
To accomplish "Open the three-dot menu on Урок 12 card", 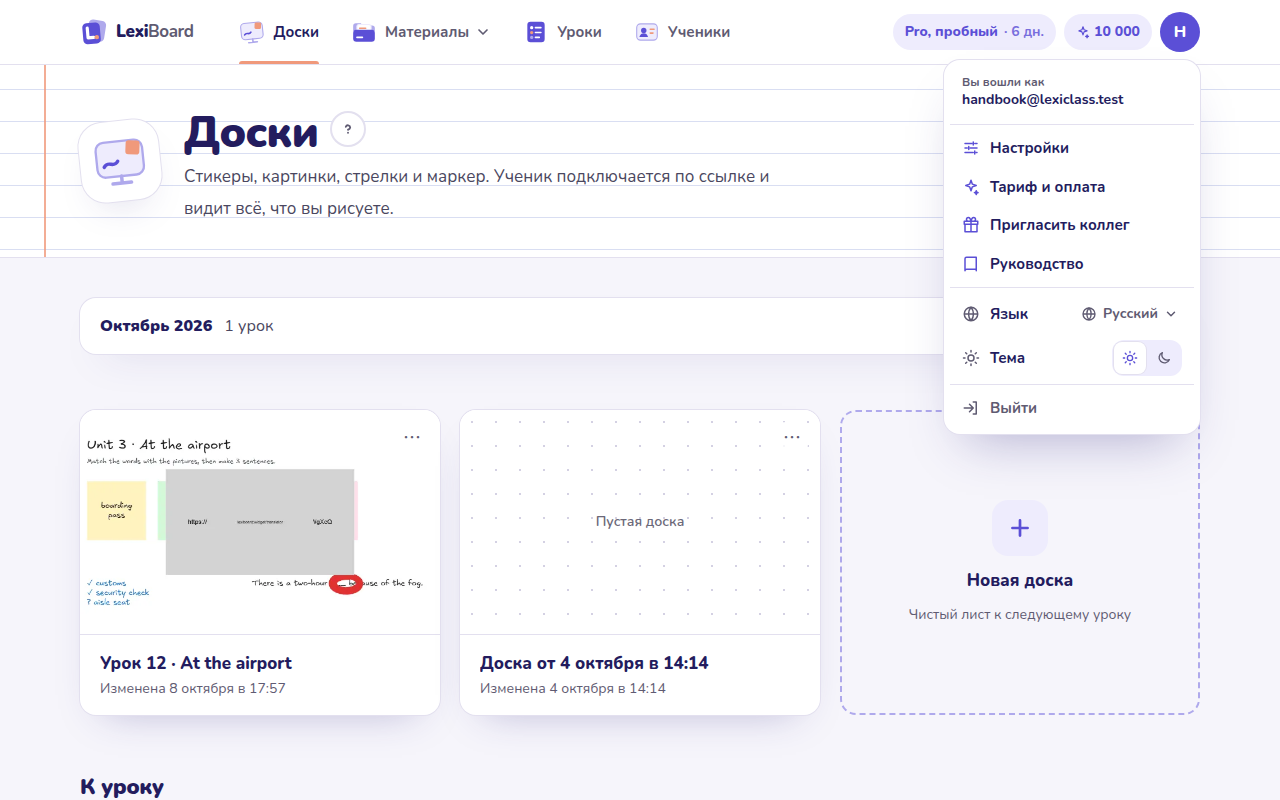I will (412, 437).
